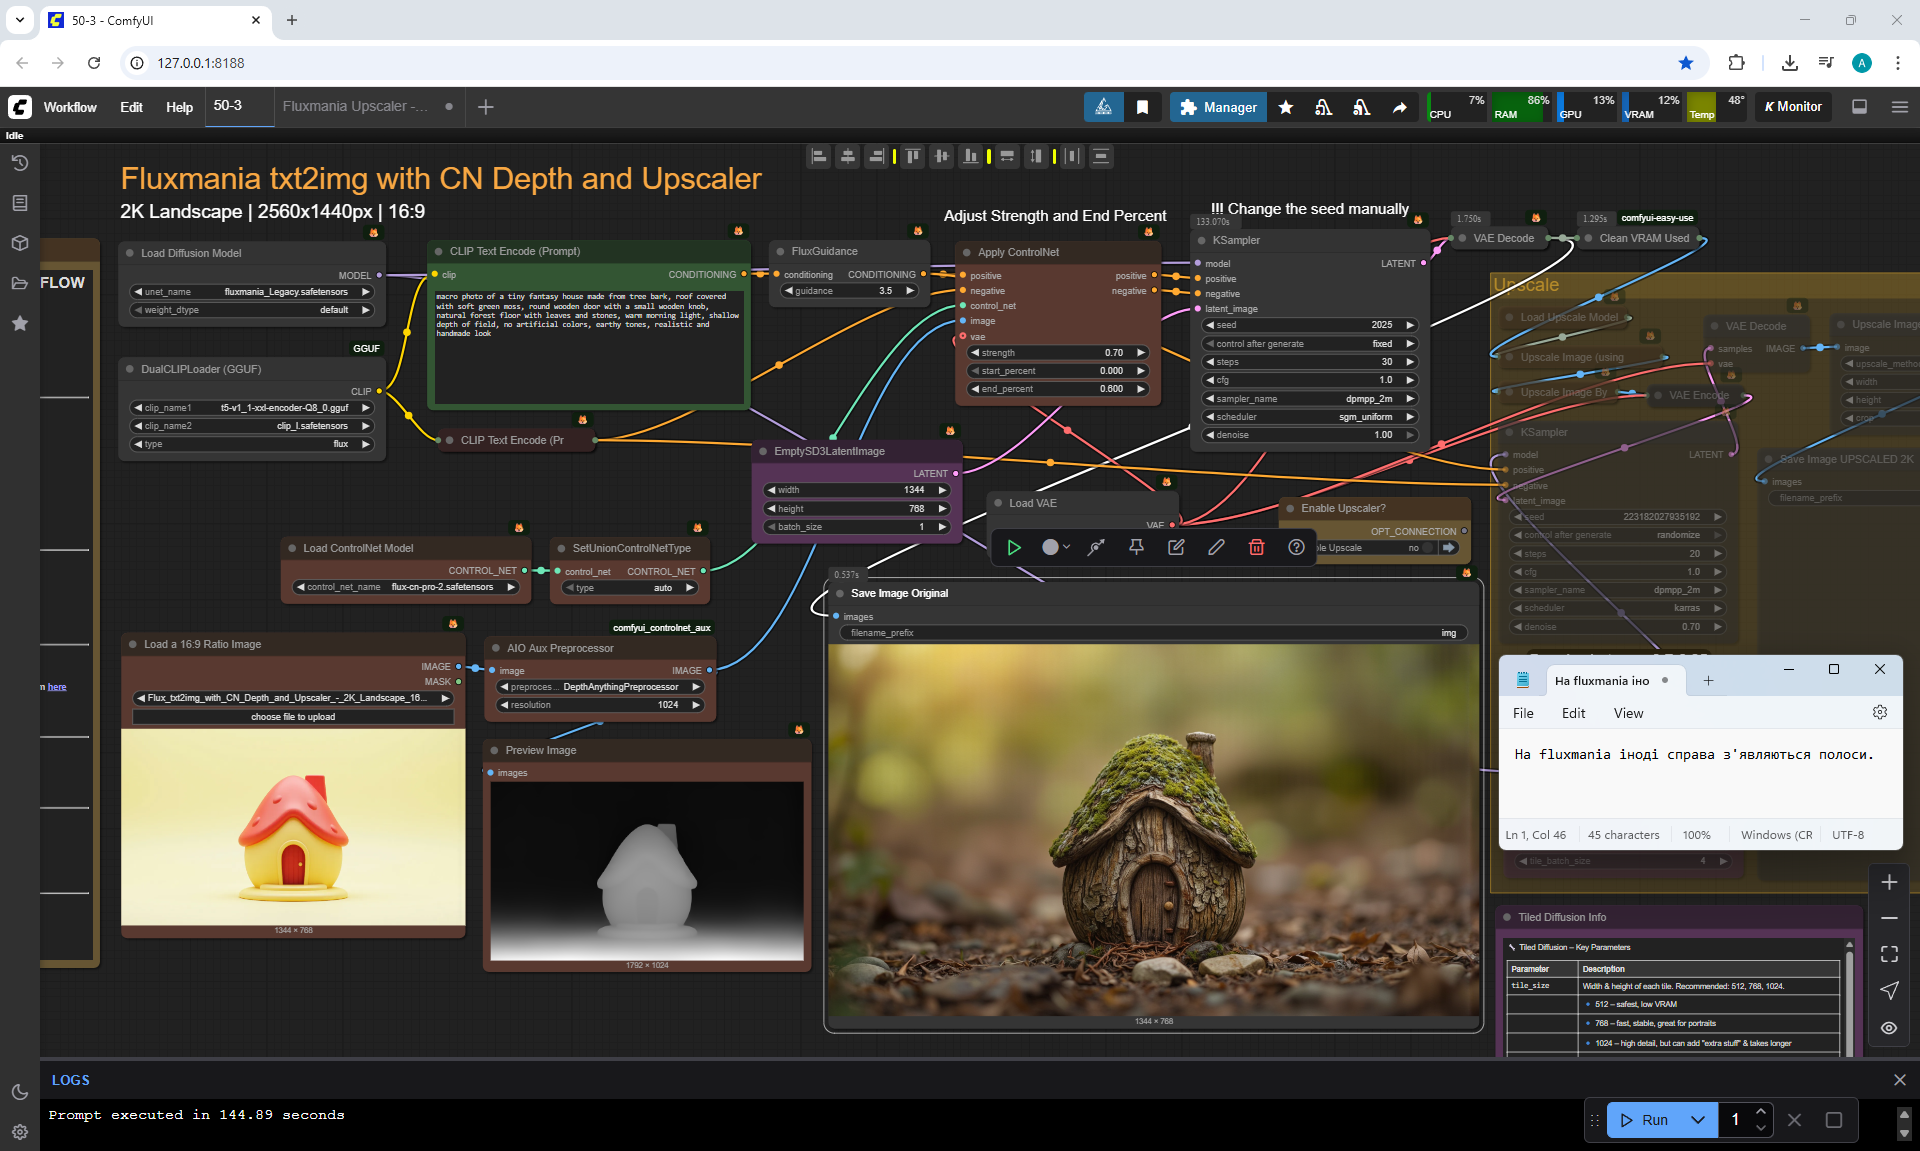The width and height of the screenshot is (1920, 1151).
Task: Open the Workflow menu
Action: (70, 107)
